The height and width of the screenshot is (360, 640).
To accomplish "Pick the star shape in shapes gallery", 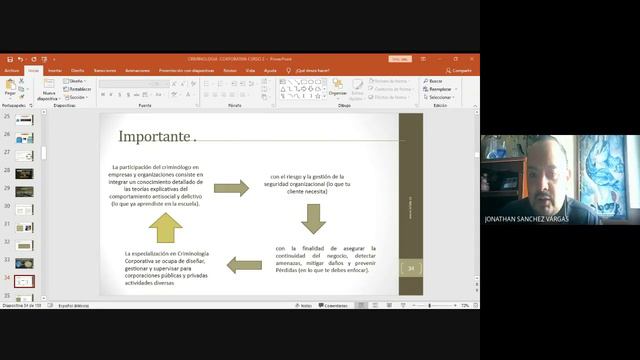I will [x=318, y=96].
